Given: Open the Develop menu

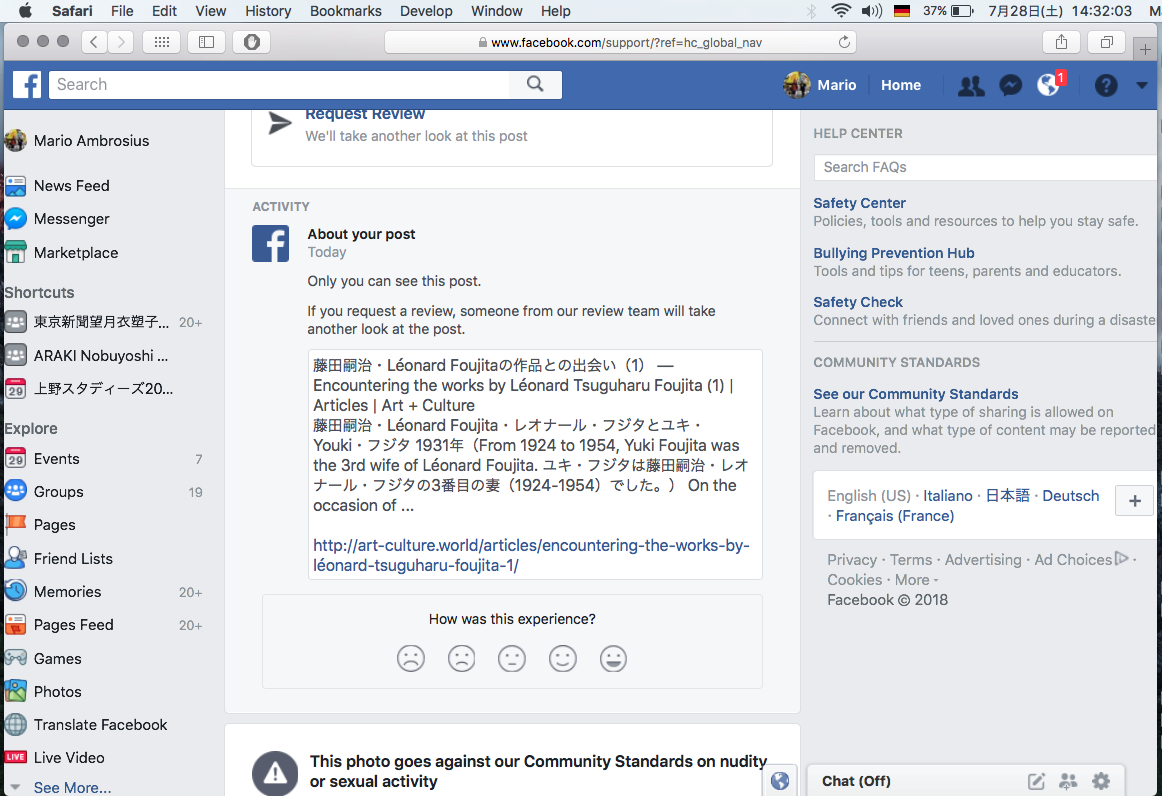Looking at the screenshot, I should tap(426, 11).
